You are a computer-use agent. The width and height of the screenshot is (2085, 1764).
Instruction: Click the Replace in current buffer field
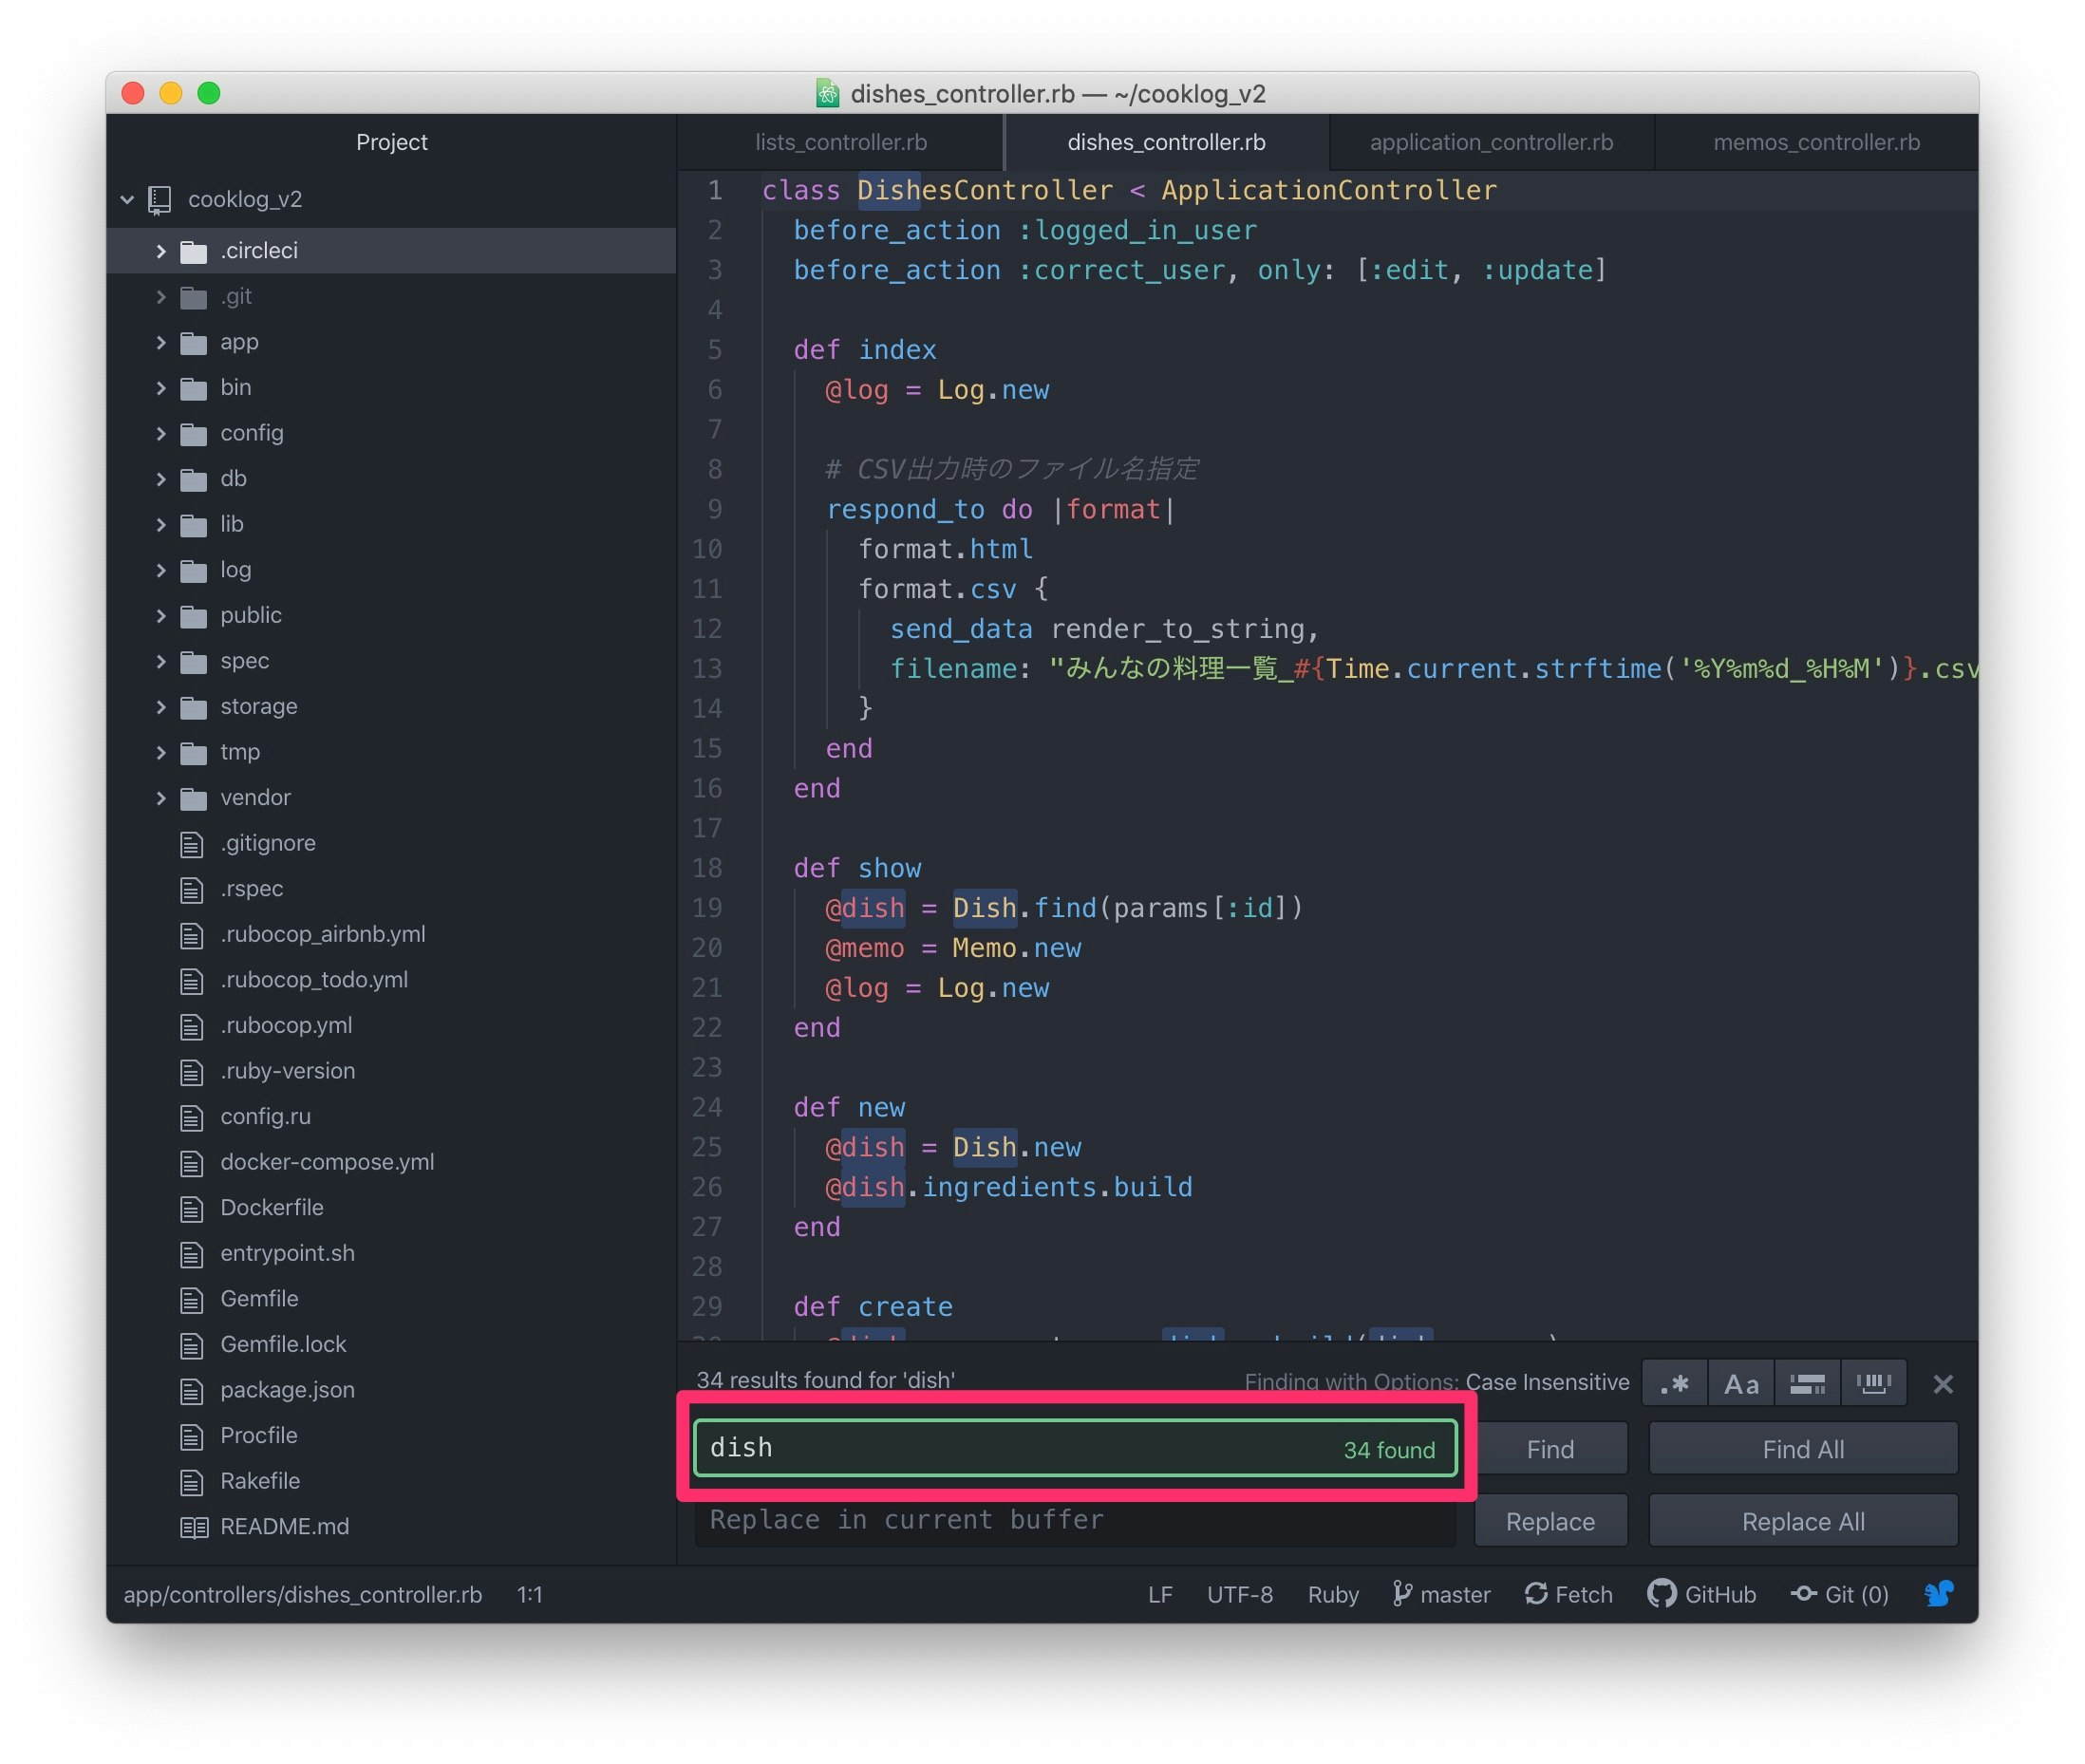click(x=1073, y=1520)
